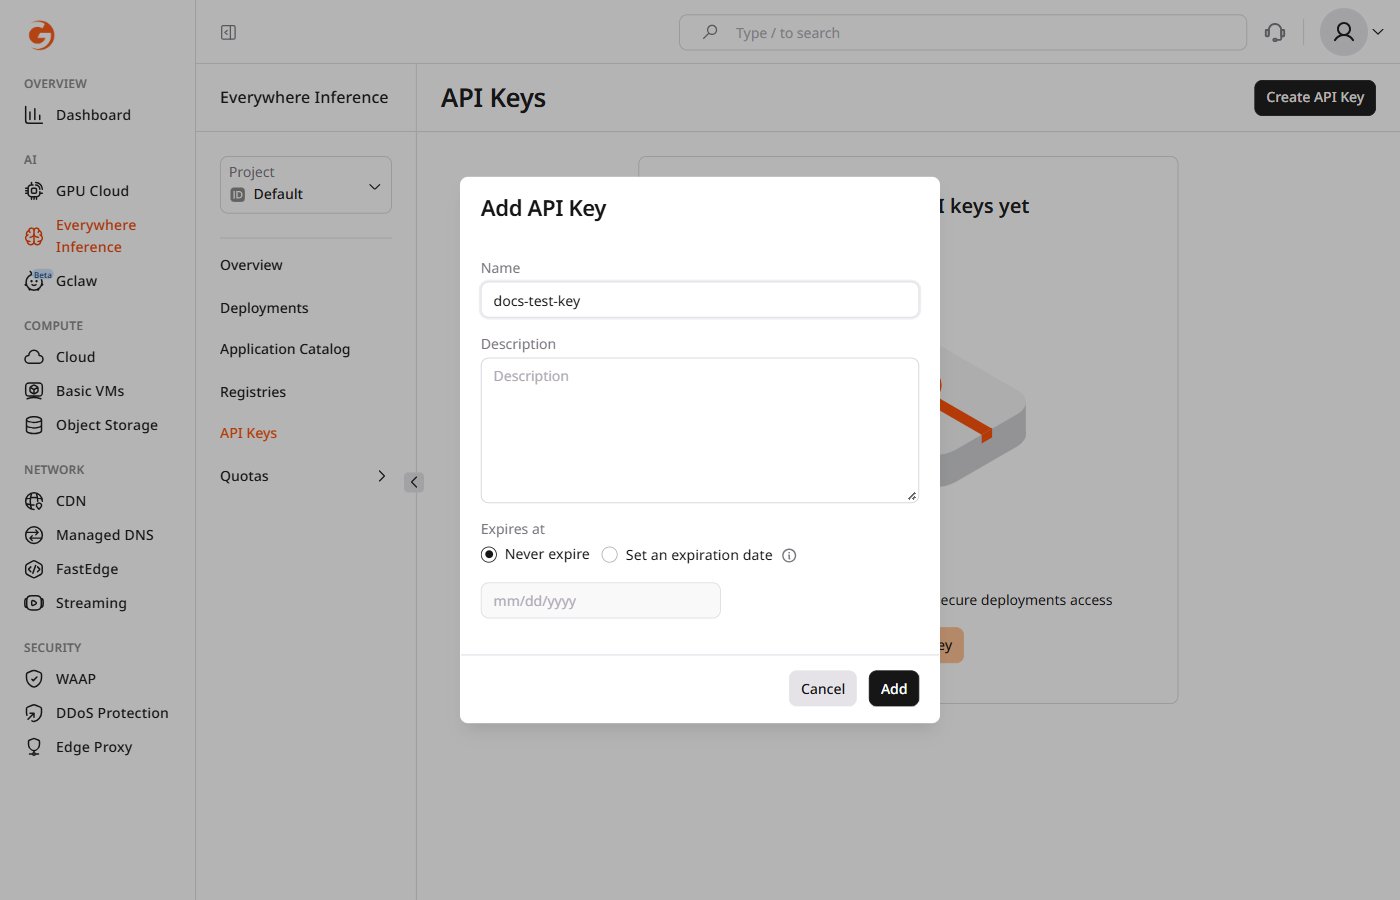1400x900 pixels.
Task: Click the Gcore logo icon
Action: (x=41, y=35)
